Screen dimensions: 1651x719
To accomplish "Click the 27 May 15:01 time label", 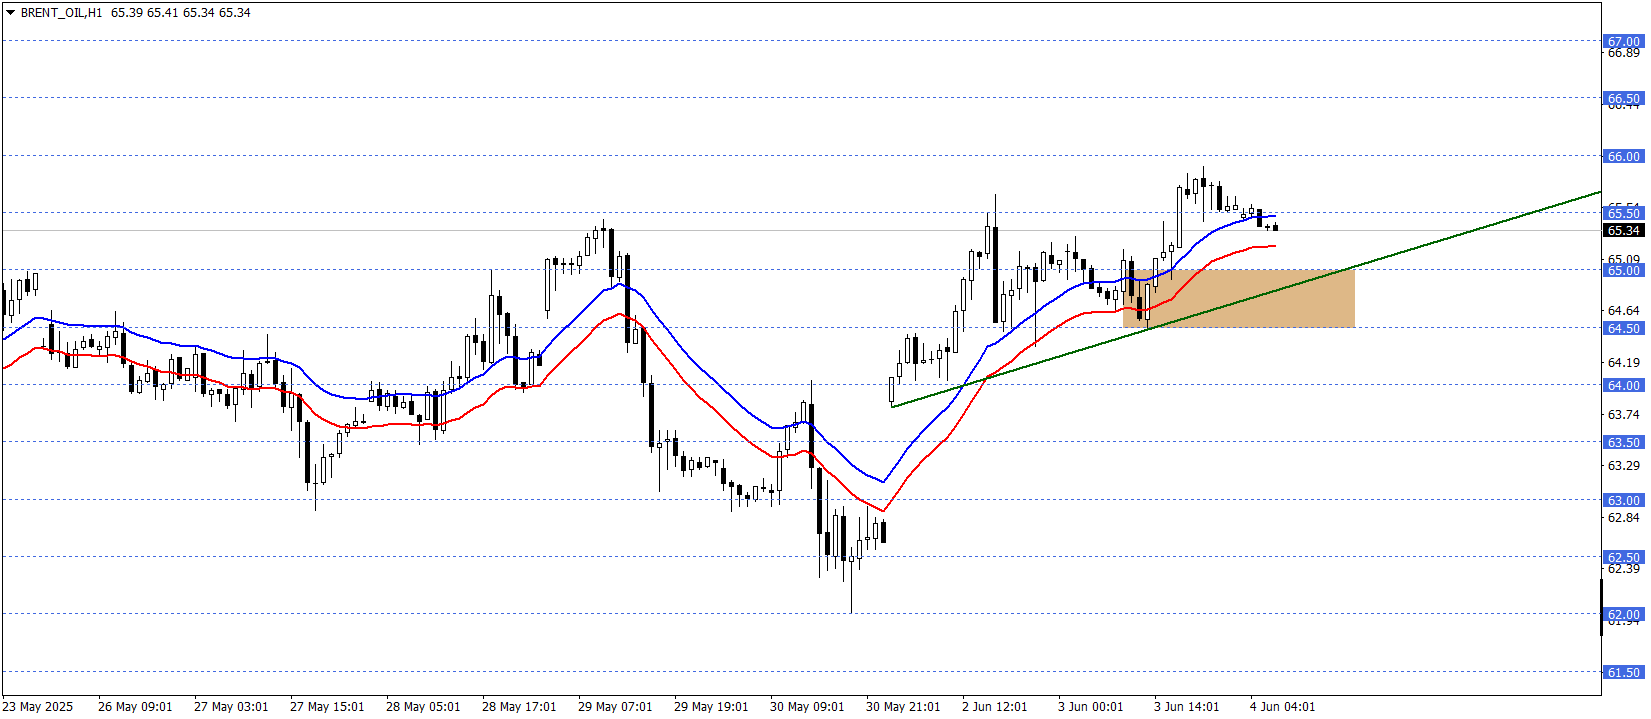I will [x=327, y=707].
